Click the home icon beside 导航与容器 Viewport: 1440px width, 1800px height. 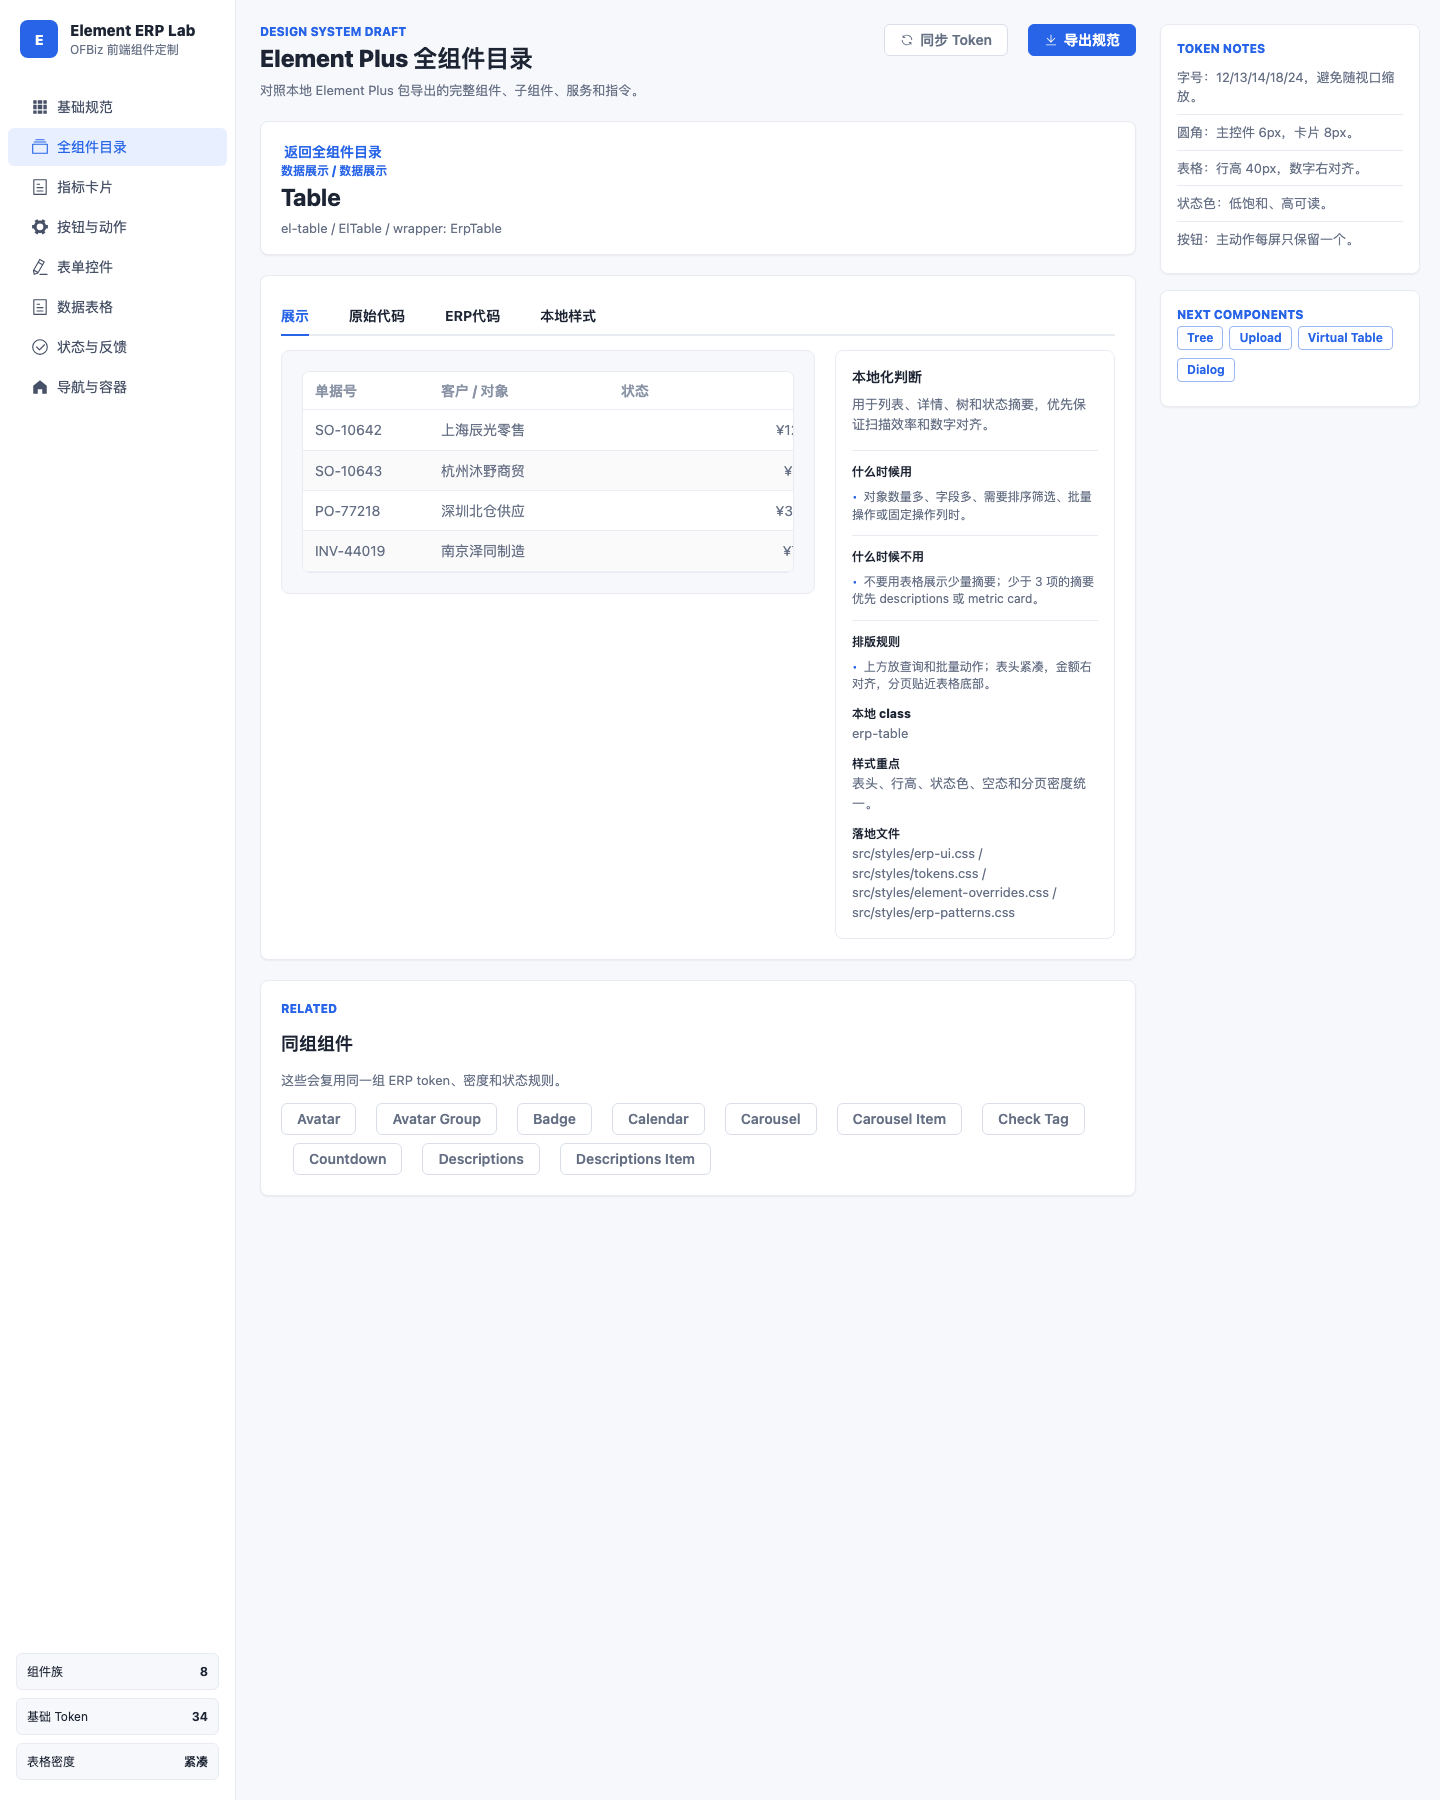tap(40, 387)
